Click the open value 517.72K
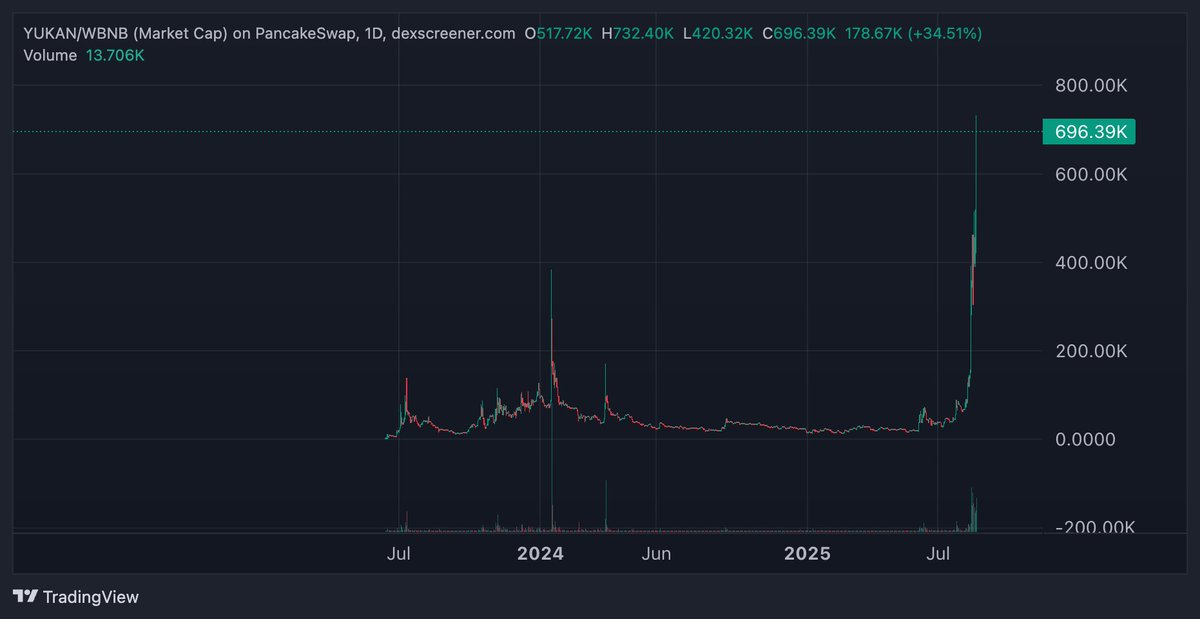Image resolution: width=1200 pixels, height=619 pixels. coord(564,33)
